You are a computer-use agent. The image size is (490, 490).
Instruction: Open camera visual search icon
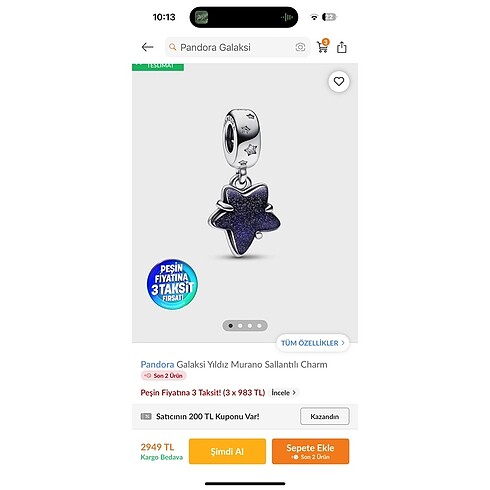tap(300, 47)
